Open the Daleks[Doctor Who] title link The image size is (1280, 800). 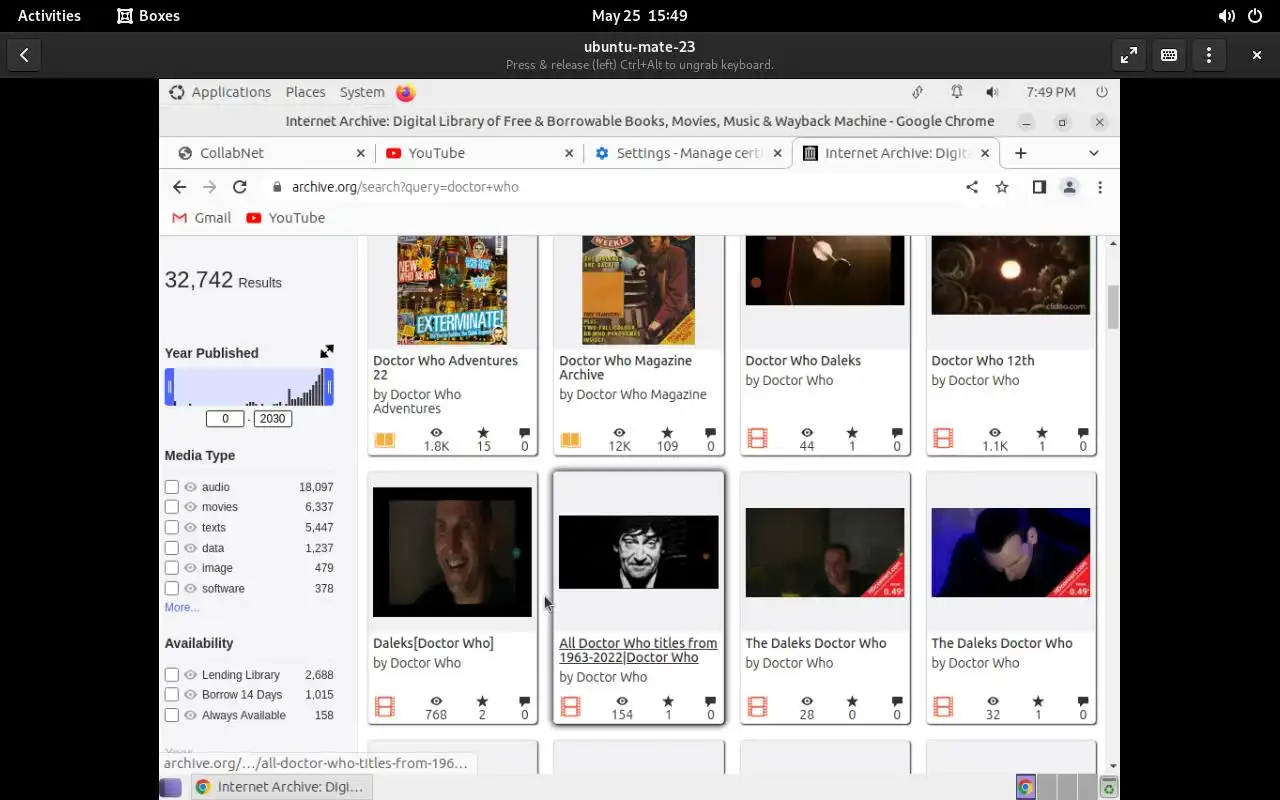click(433, 643)
